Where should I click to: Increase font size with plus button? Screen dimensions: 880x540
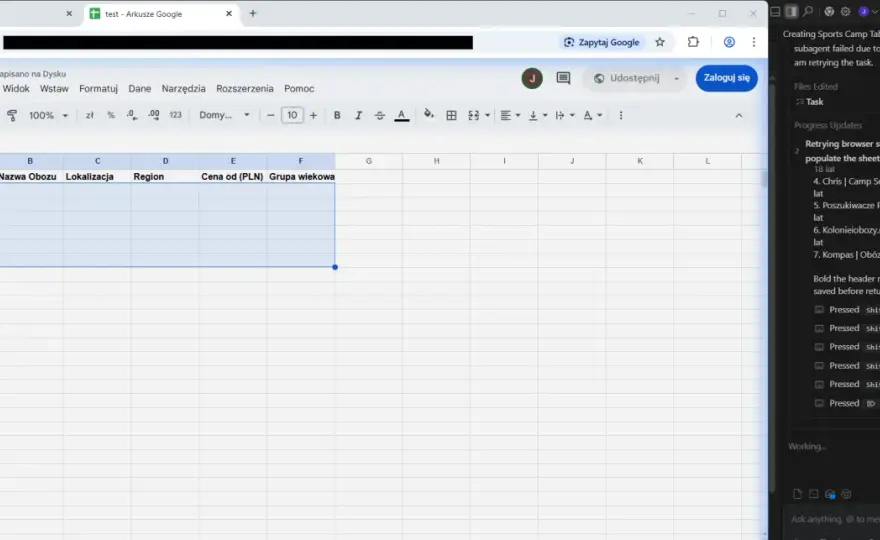point(313,115)
